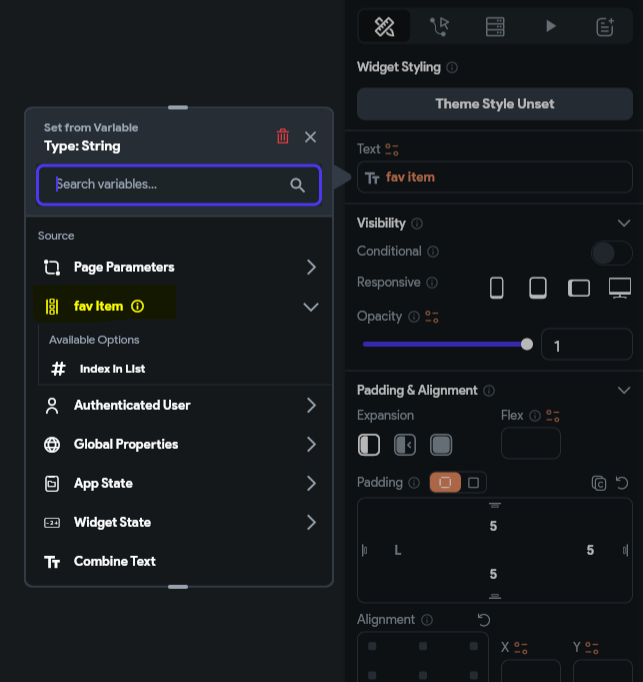Copy padding values with the copy icon
643x682 pixels.
pos(599,483)
